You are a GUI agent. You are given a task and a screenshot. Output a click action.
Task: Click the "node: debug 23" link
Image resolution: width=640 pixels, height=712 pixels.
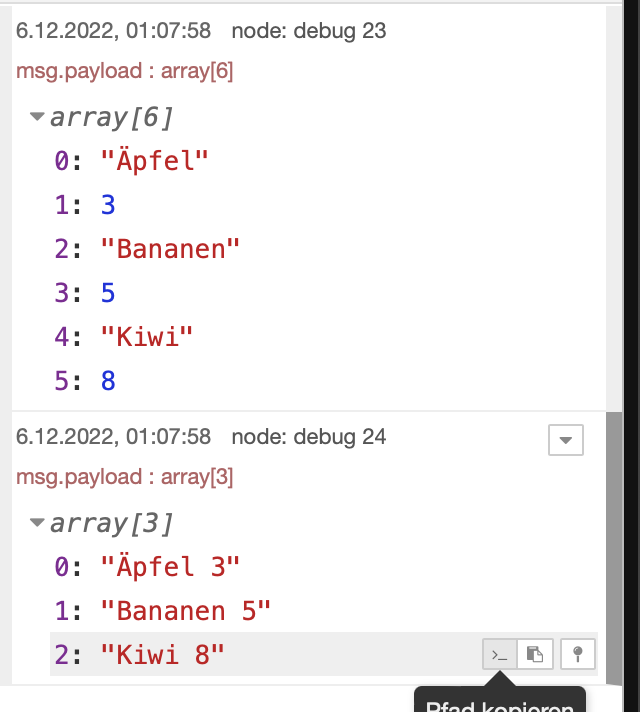click(308, 31)
